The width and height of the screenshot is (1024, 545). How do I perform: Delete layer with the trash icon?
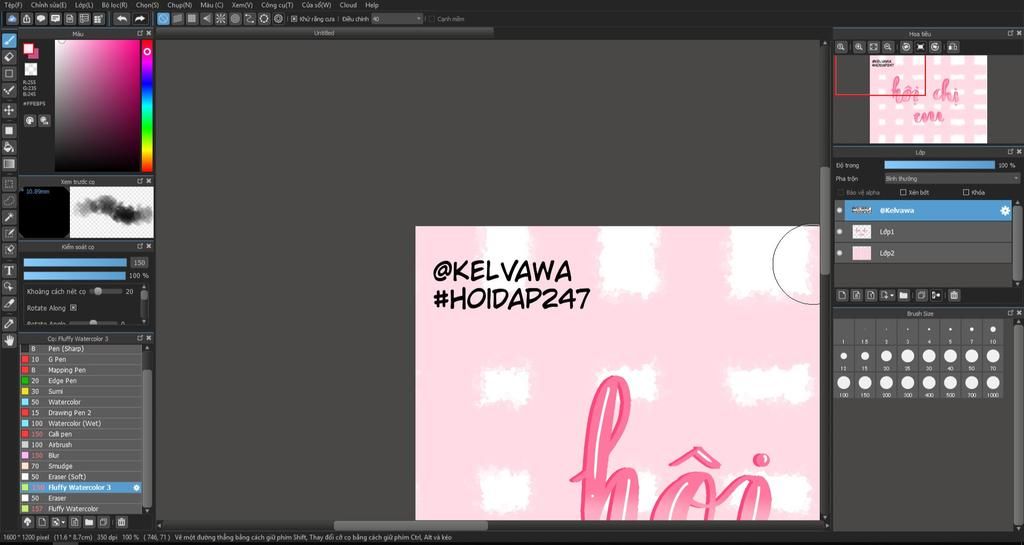click(954, 296)
